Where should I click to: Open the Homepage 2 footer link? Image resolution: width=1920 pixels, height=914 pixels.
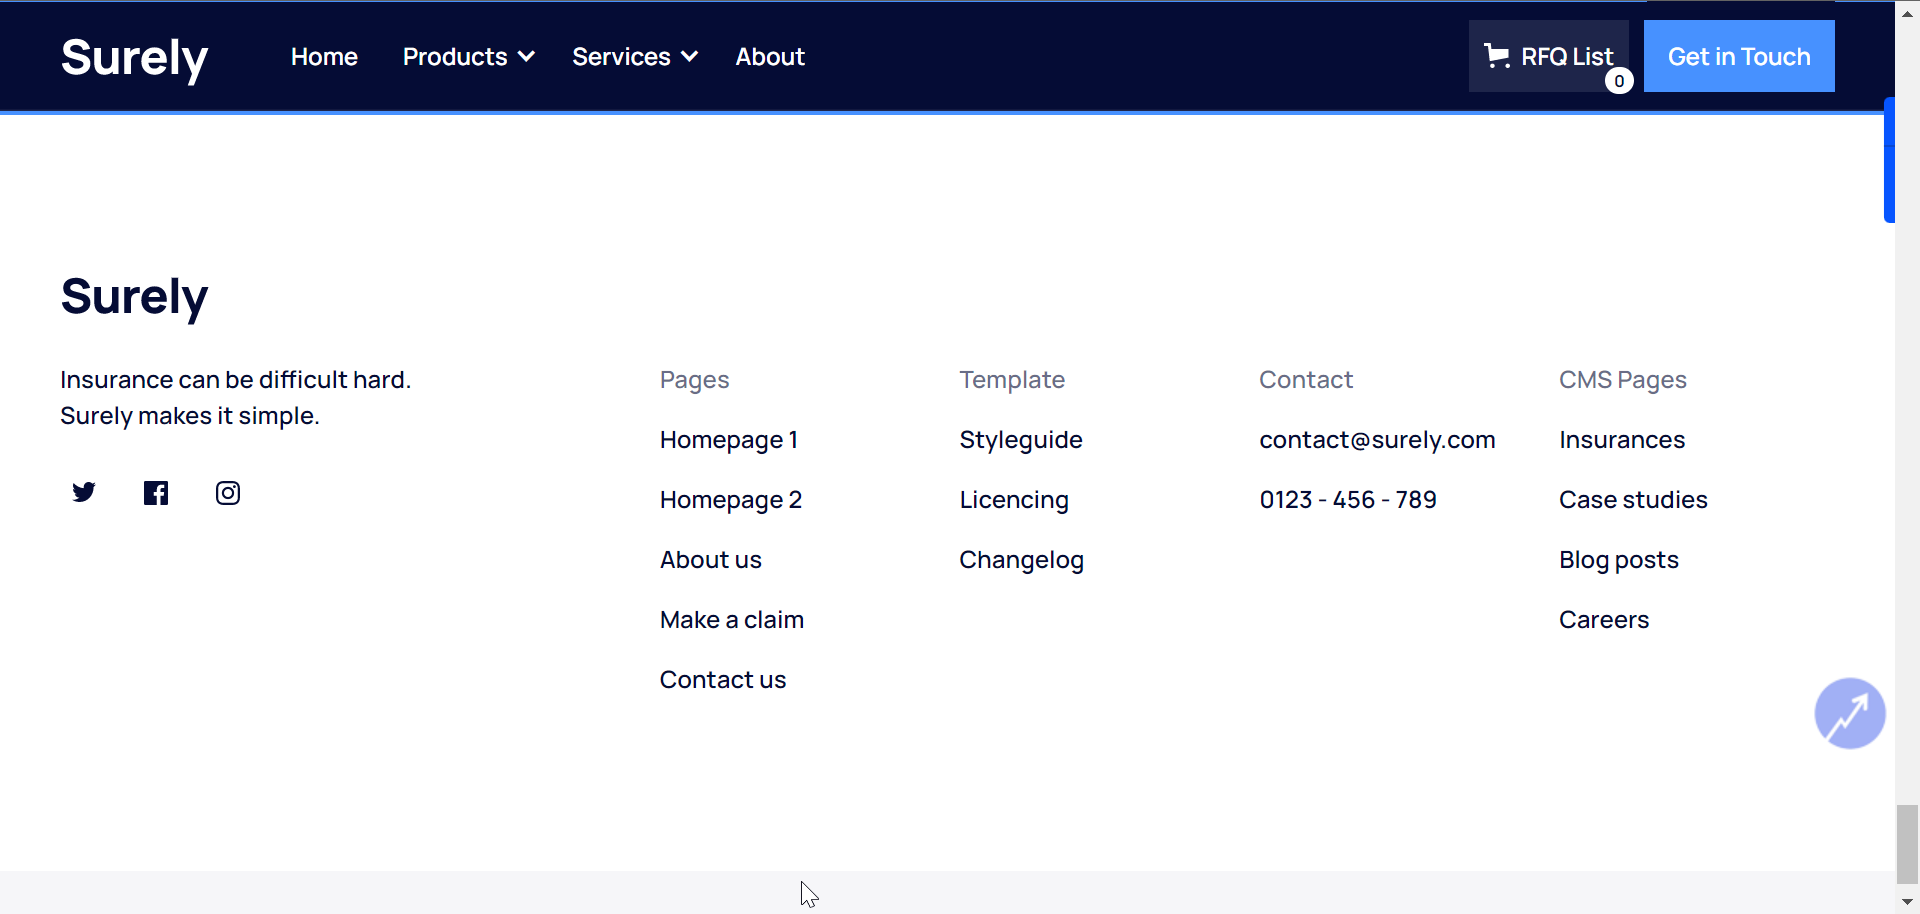[731, 500]
